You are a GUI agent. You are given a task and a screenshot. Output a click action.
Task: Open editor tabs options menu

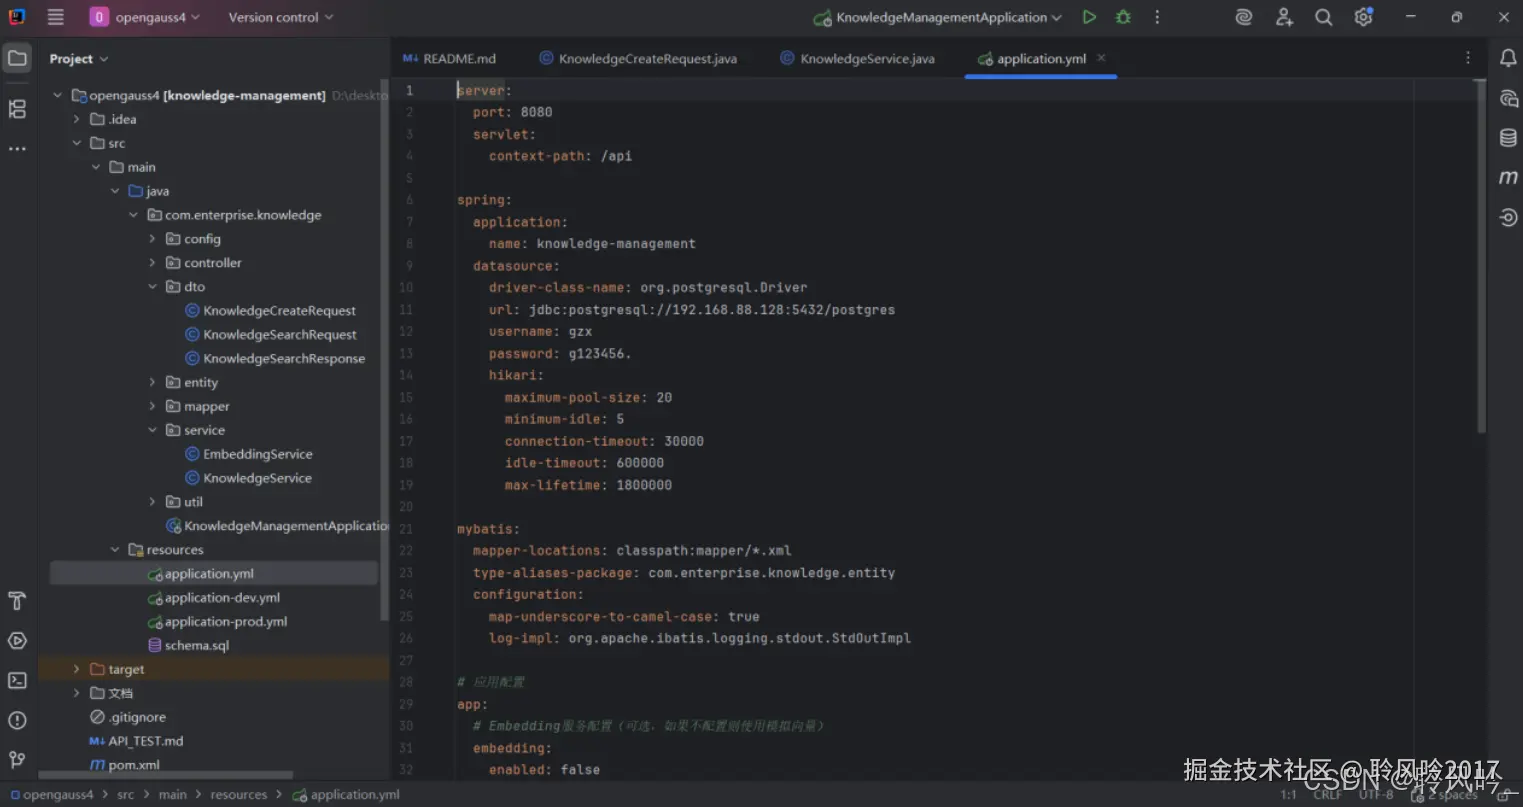coord(1468,58)
